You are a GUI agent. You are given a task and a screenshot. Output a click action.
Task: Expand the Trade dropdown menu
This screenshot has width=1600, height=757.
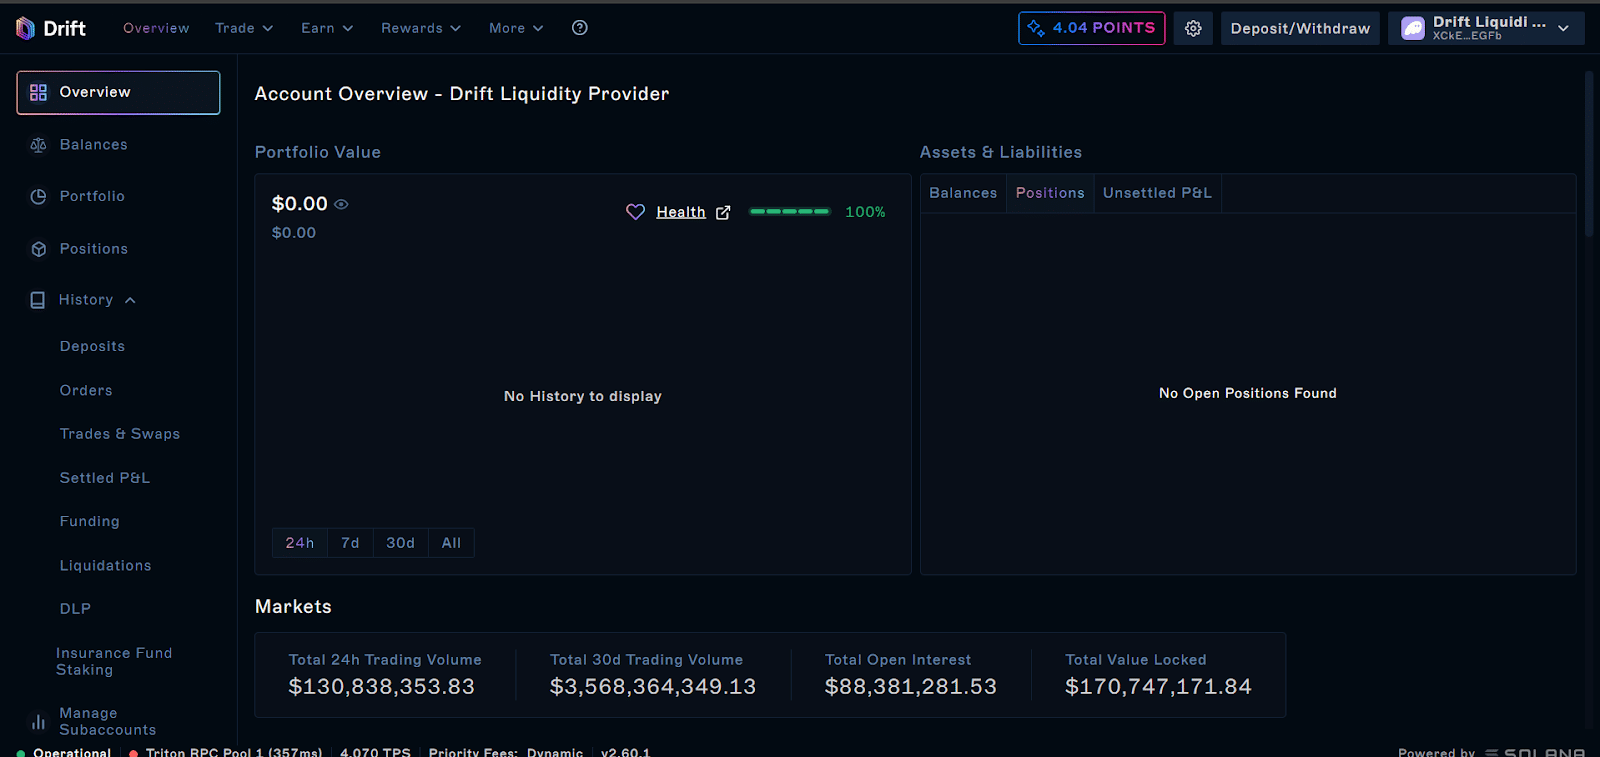(x=244, y=28)
